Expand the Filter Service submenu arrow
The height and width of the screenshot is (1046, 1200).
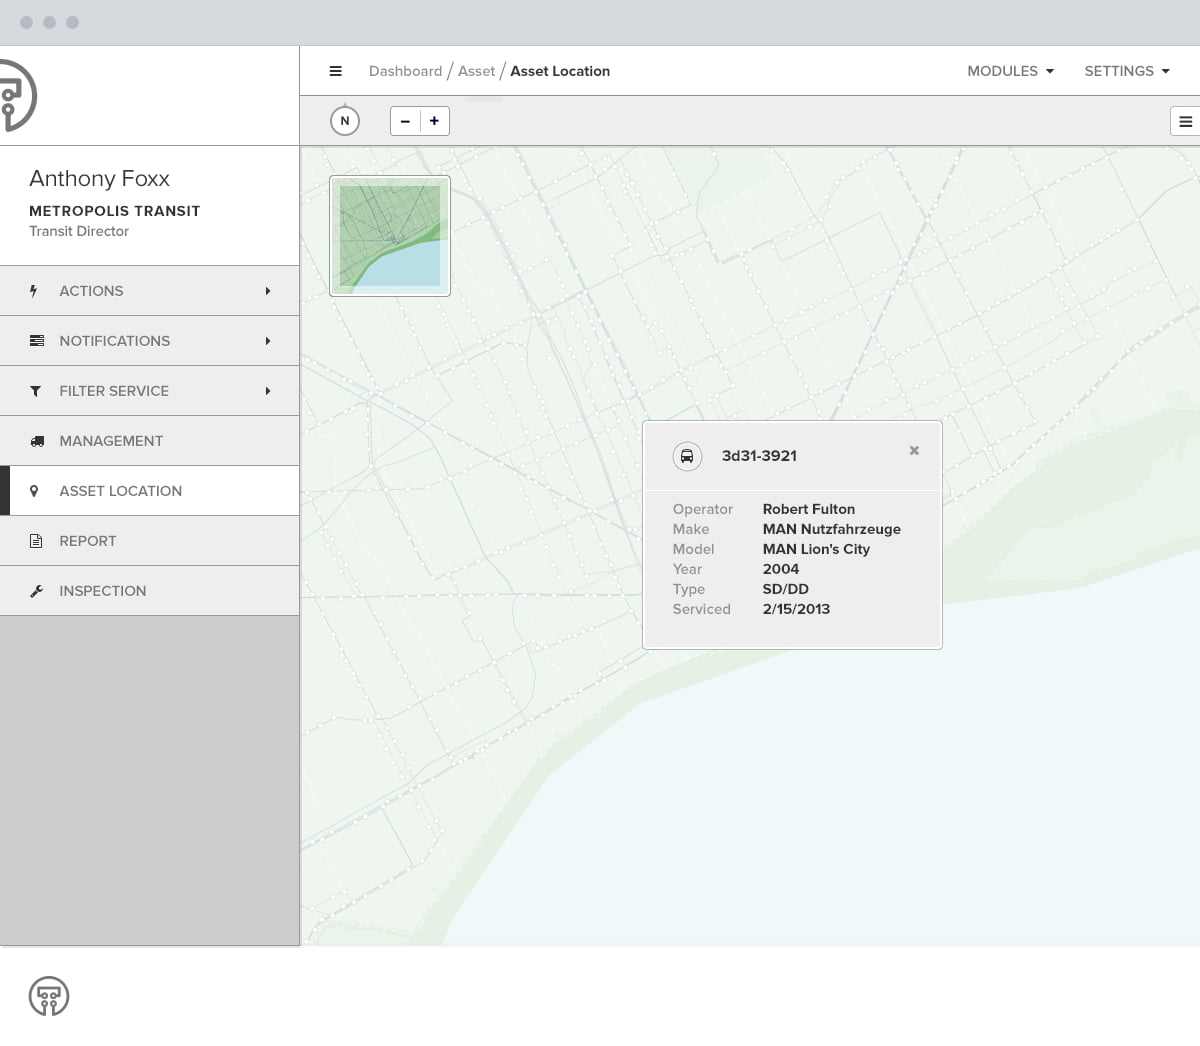coord(268,391)
